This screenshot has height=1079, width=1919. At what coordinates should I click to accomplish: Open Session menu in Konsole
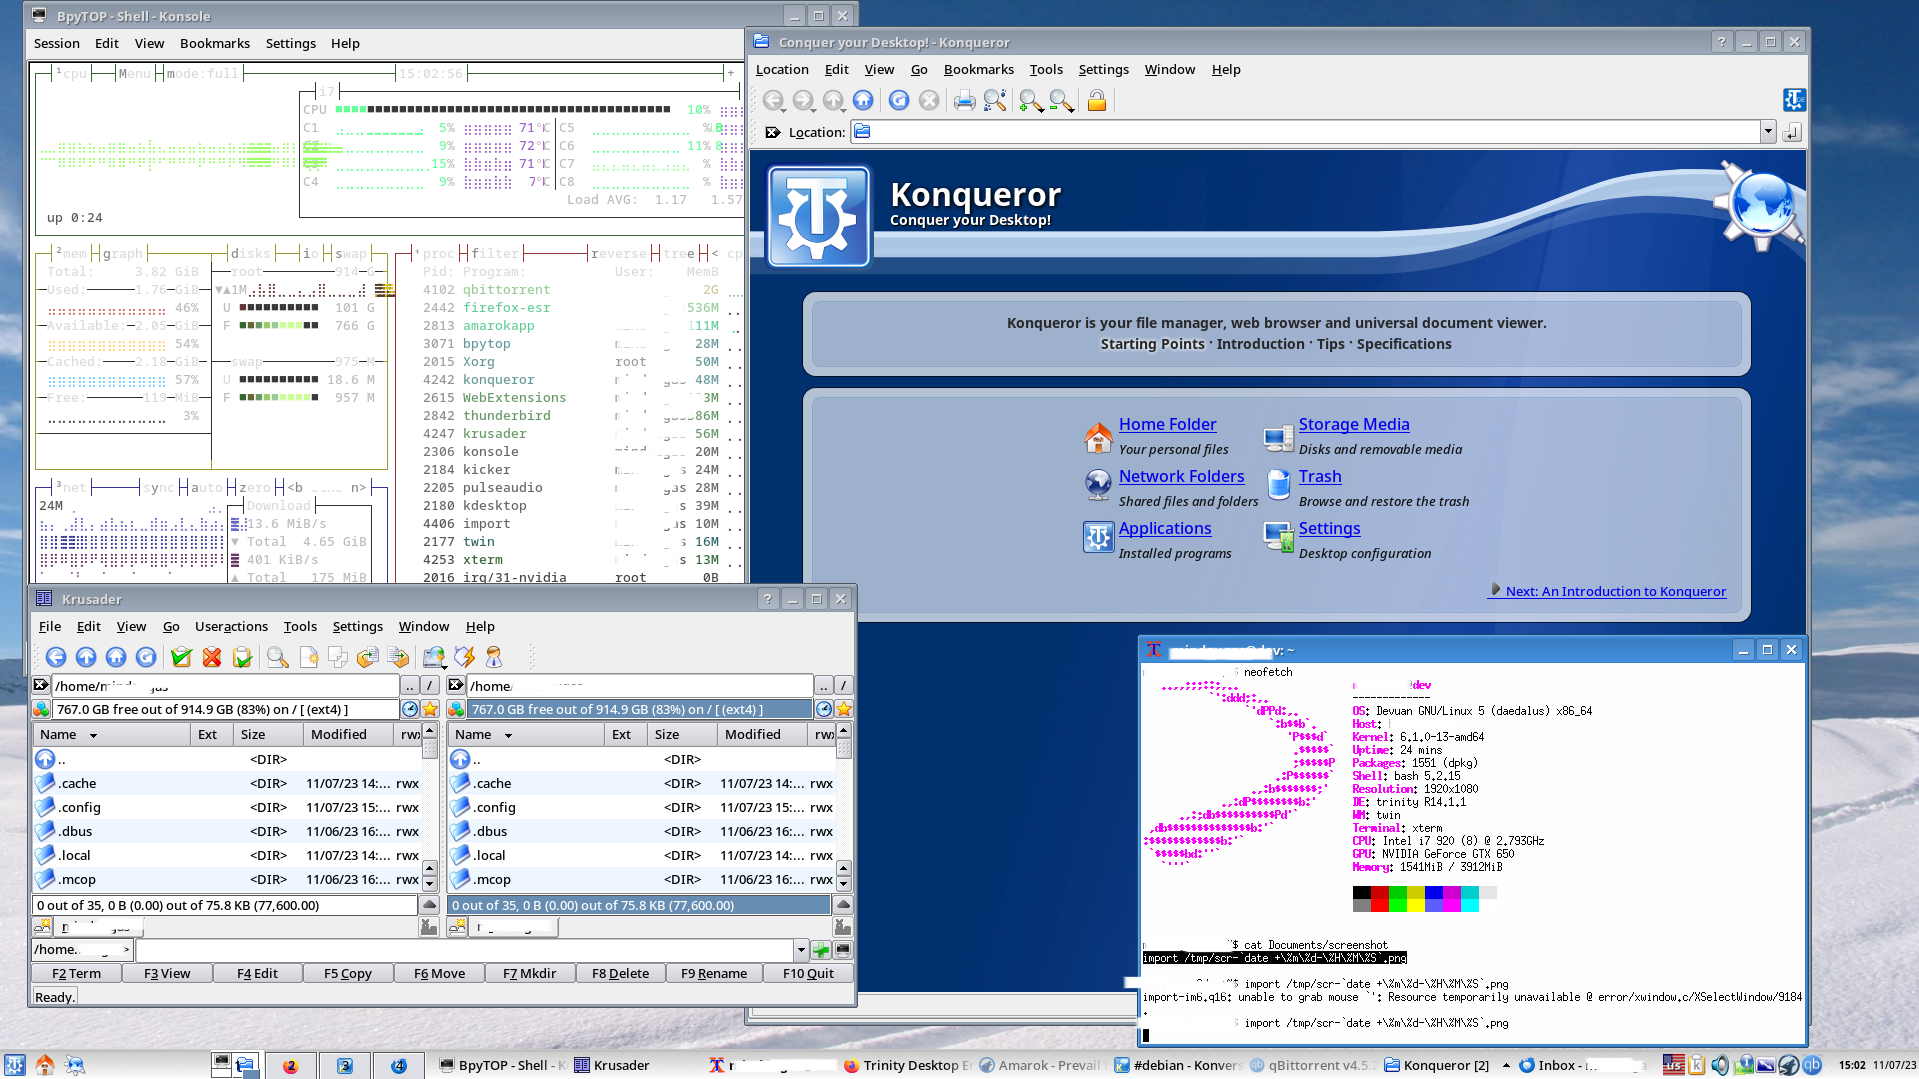coord(57,43)
